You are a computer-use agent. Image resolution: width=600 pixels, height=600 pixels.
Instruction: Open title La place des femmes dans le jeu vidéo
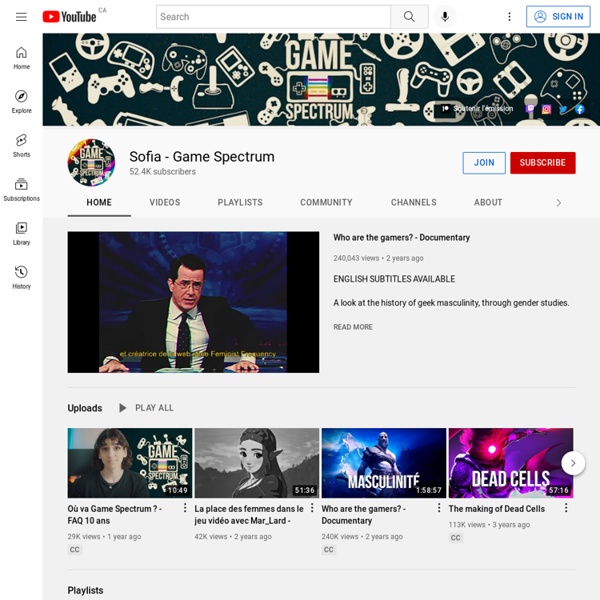pos(249,515)
